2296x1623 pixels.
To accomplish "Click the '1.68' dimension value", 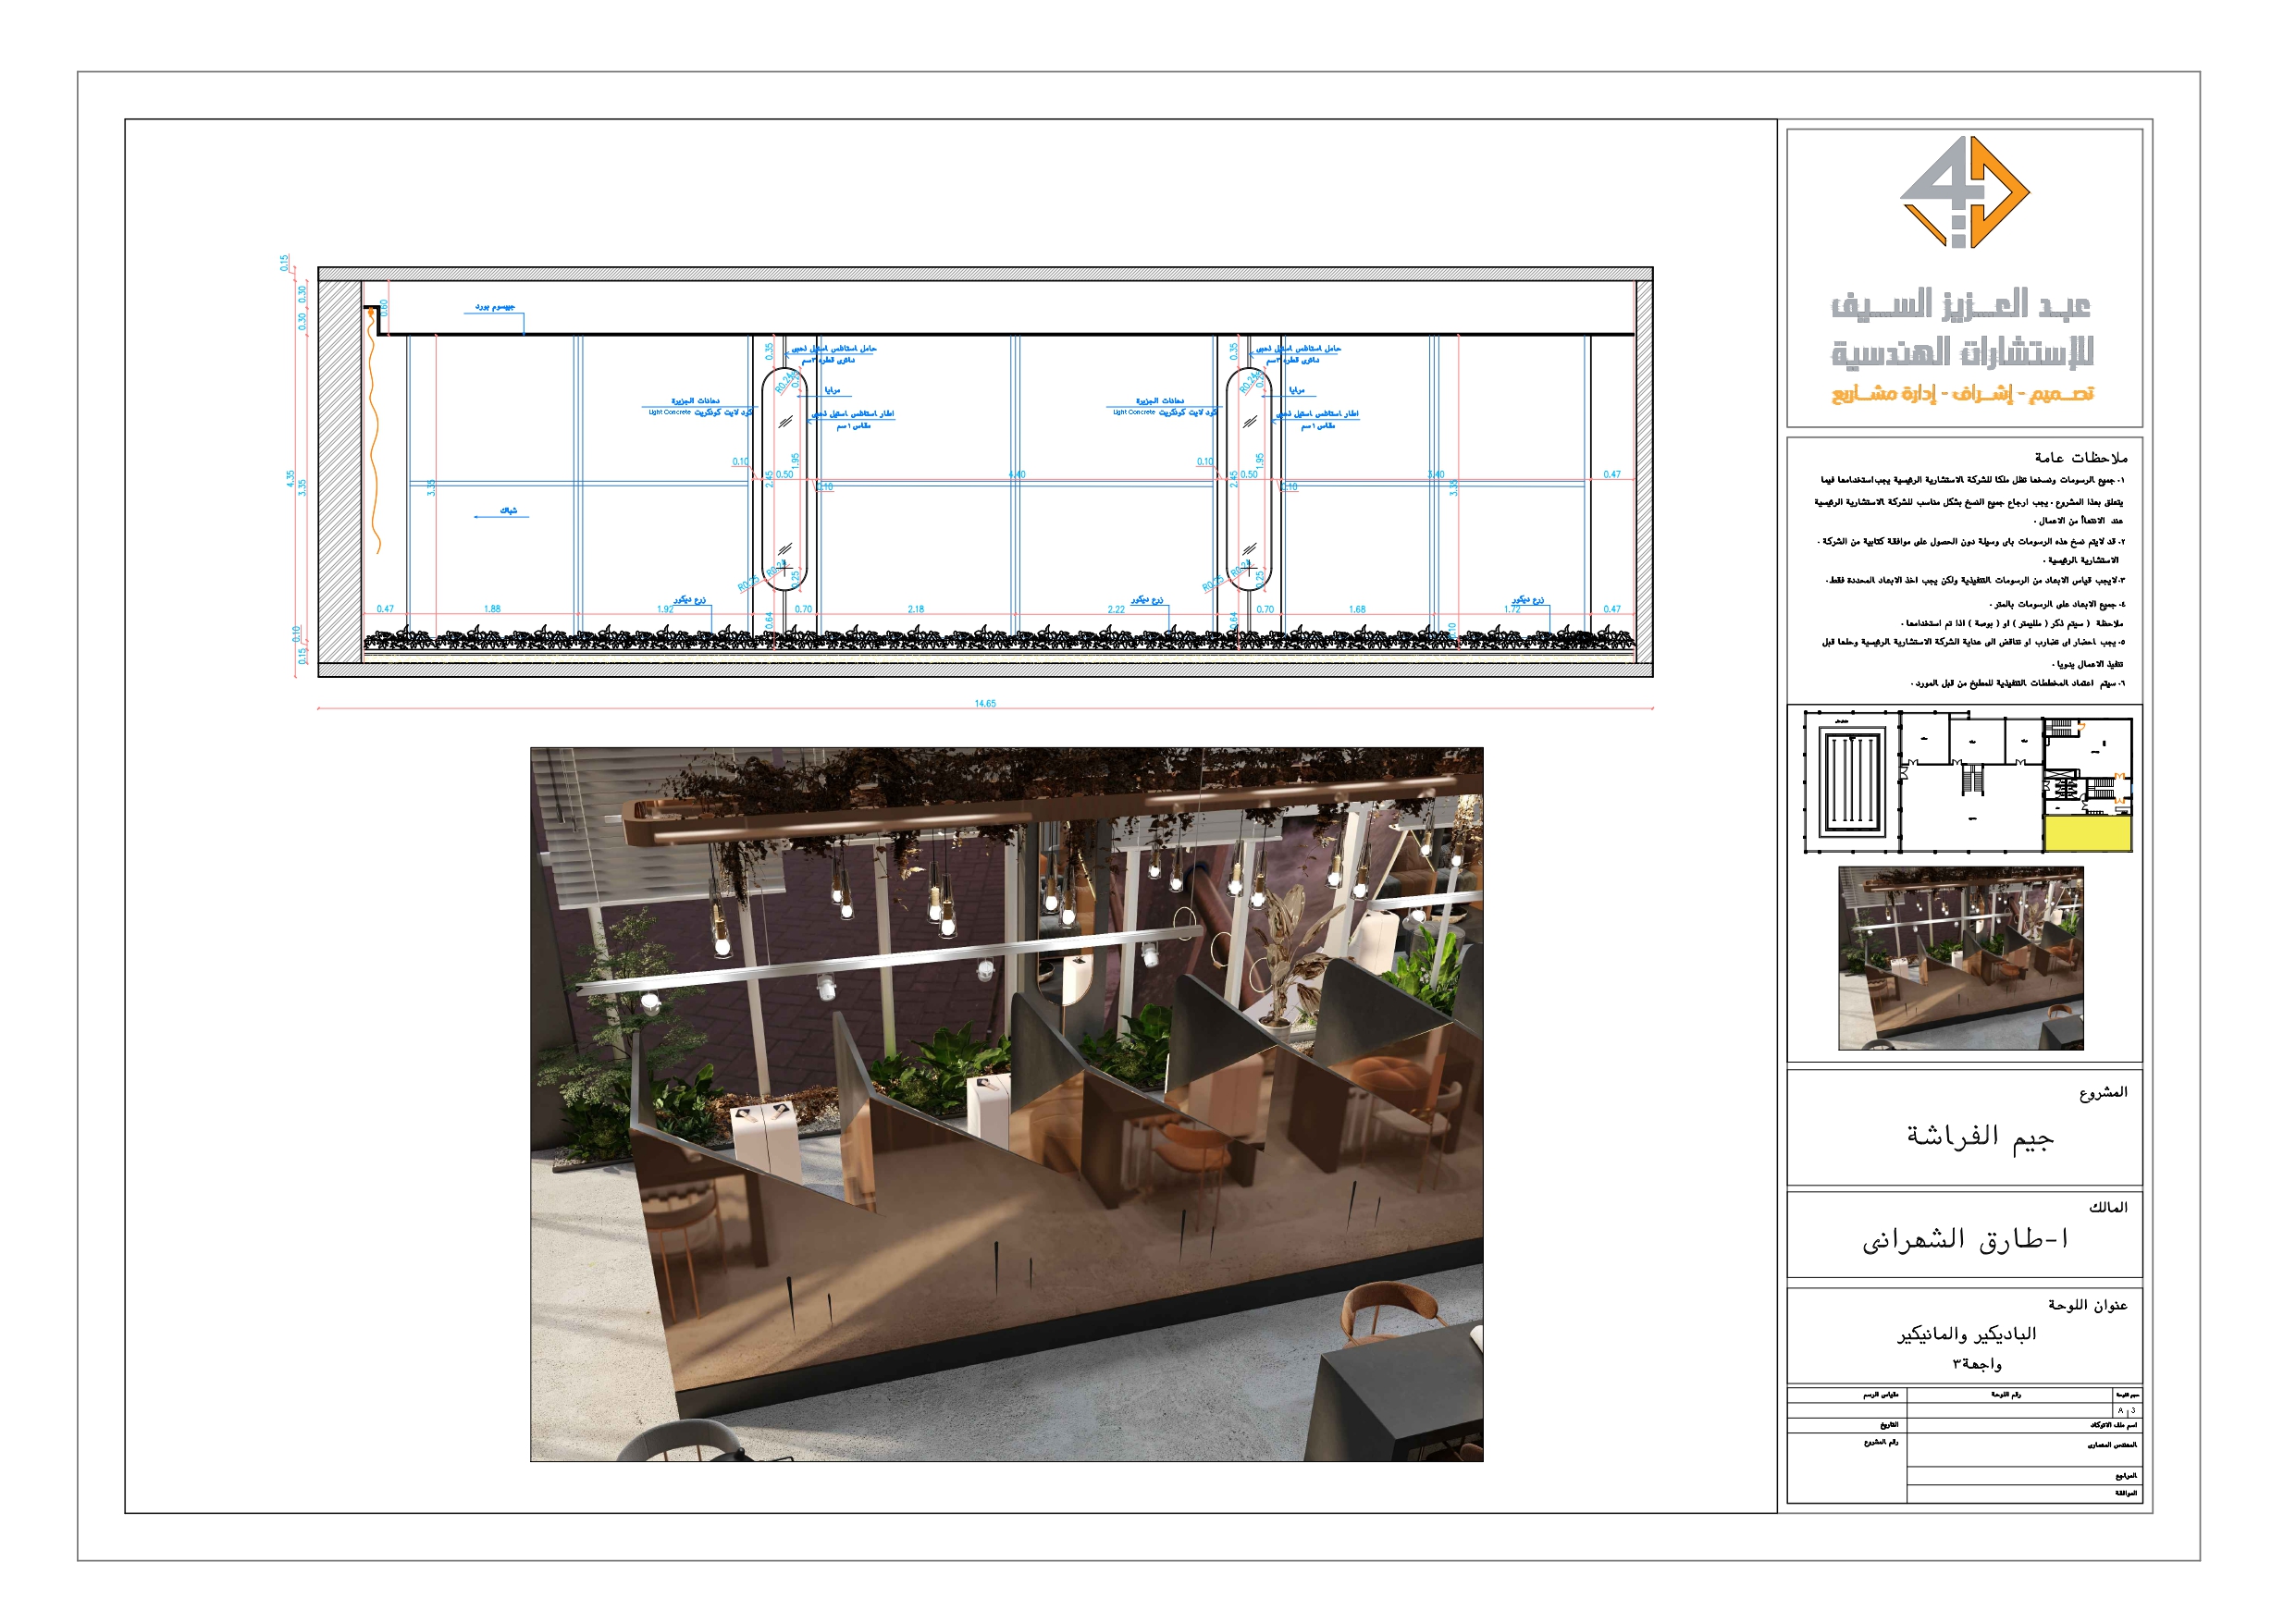I will click(1357, 608).
